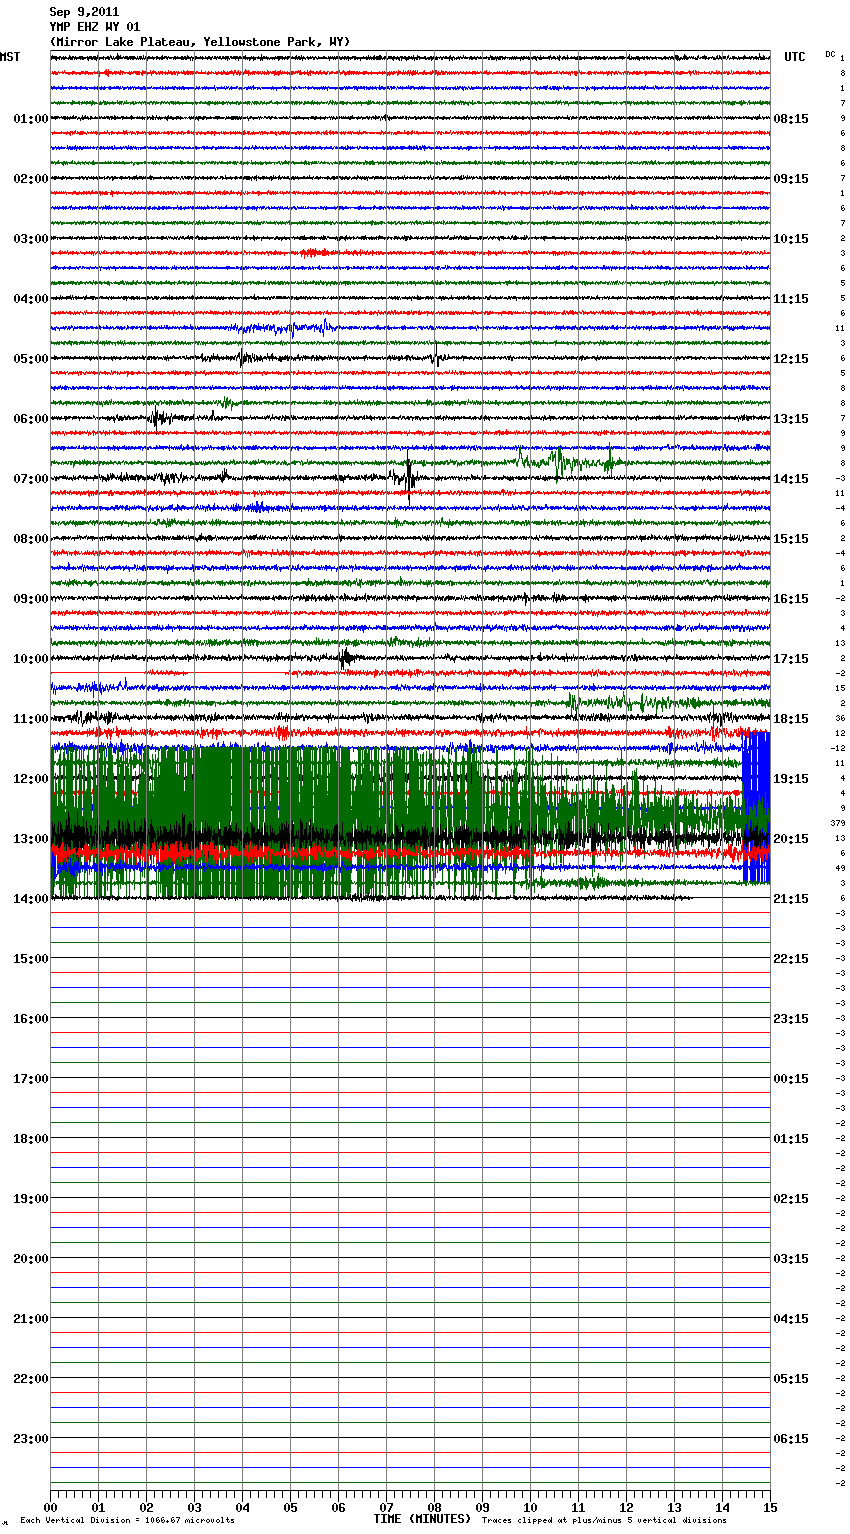Click minute 00 on the bottom axis
The image size is (850, 1534).
point(50,1507)
